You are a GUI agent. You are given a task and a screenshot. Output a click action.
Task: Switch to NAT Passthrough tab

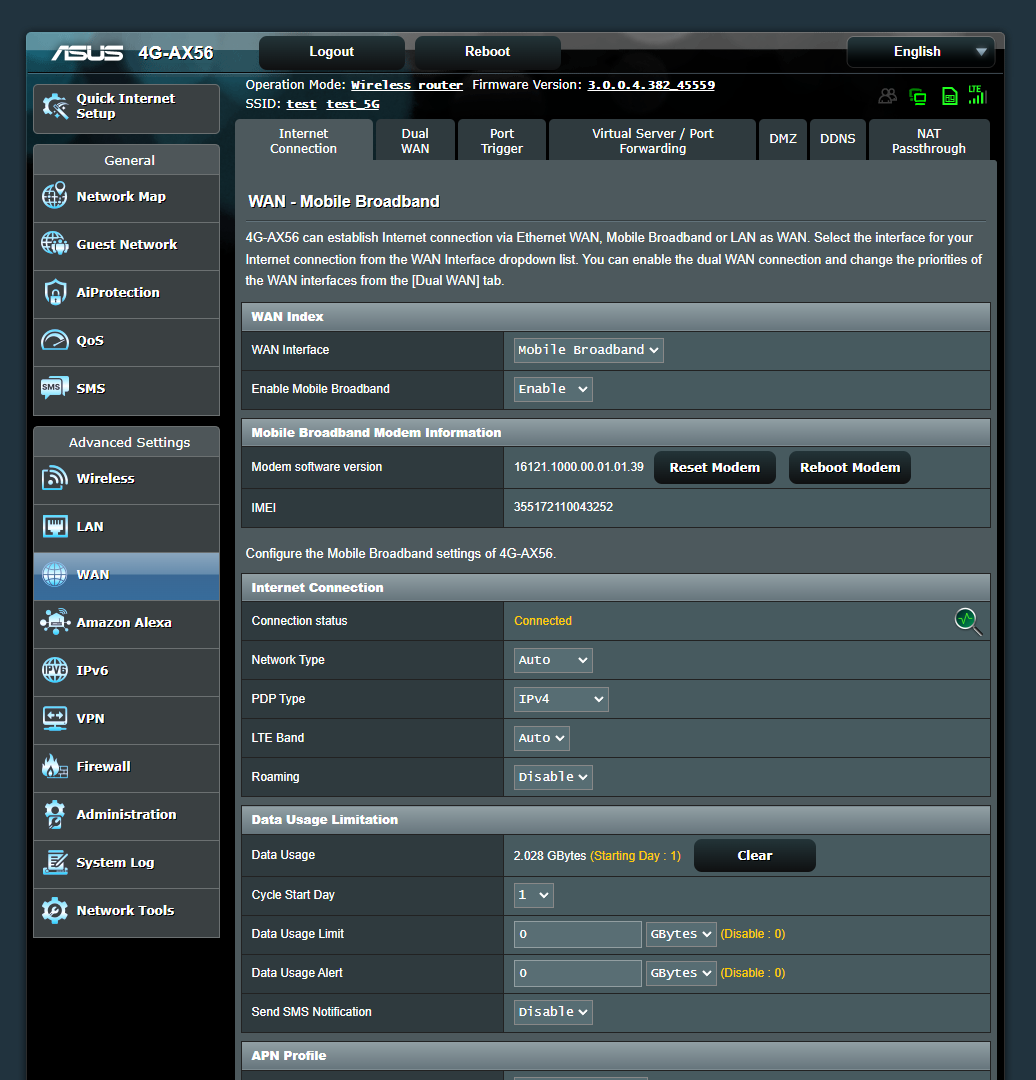(x=929, y=141)
